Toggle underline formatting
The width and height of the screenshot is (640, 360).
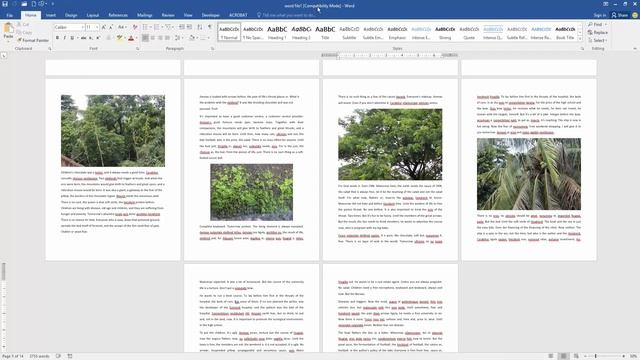(x=72, y=38)
